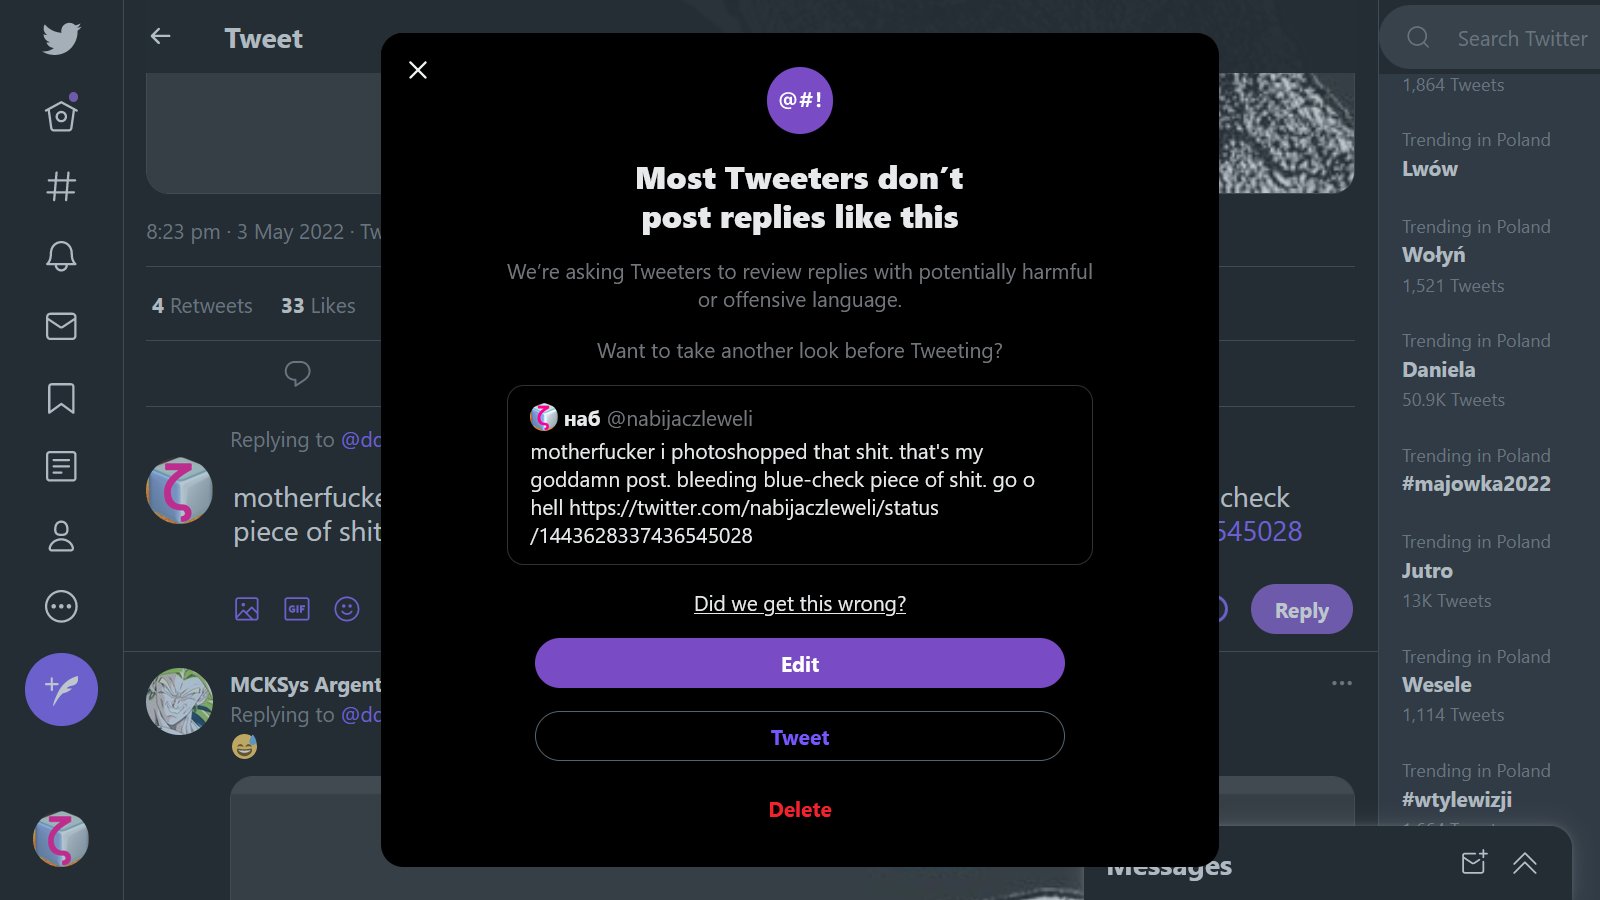Go back with the arrow
Viewport: 1600px width, 900px height.
(160, 37)
